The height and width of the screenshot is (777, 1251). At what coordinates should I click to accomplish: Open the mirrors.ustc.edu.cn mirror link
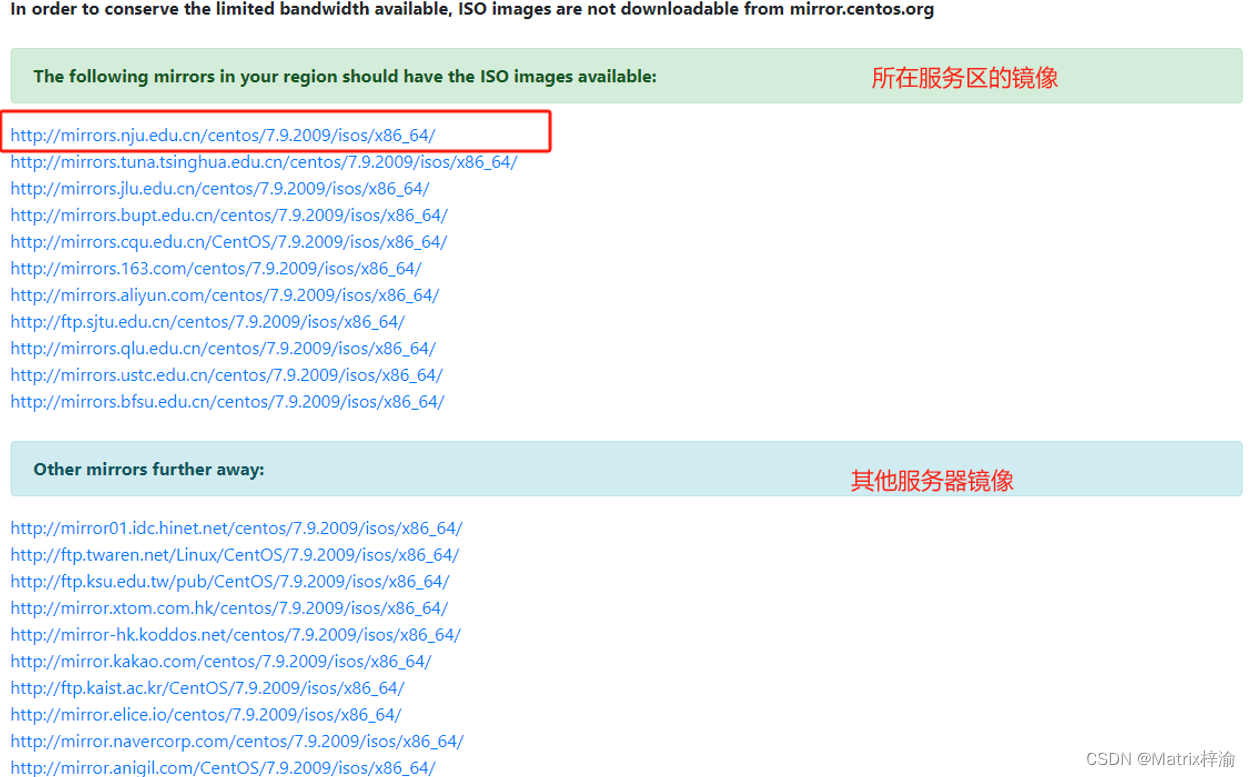coord(227,375)
